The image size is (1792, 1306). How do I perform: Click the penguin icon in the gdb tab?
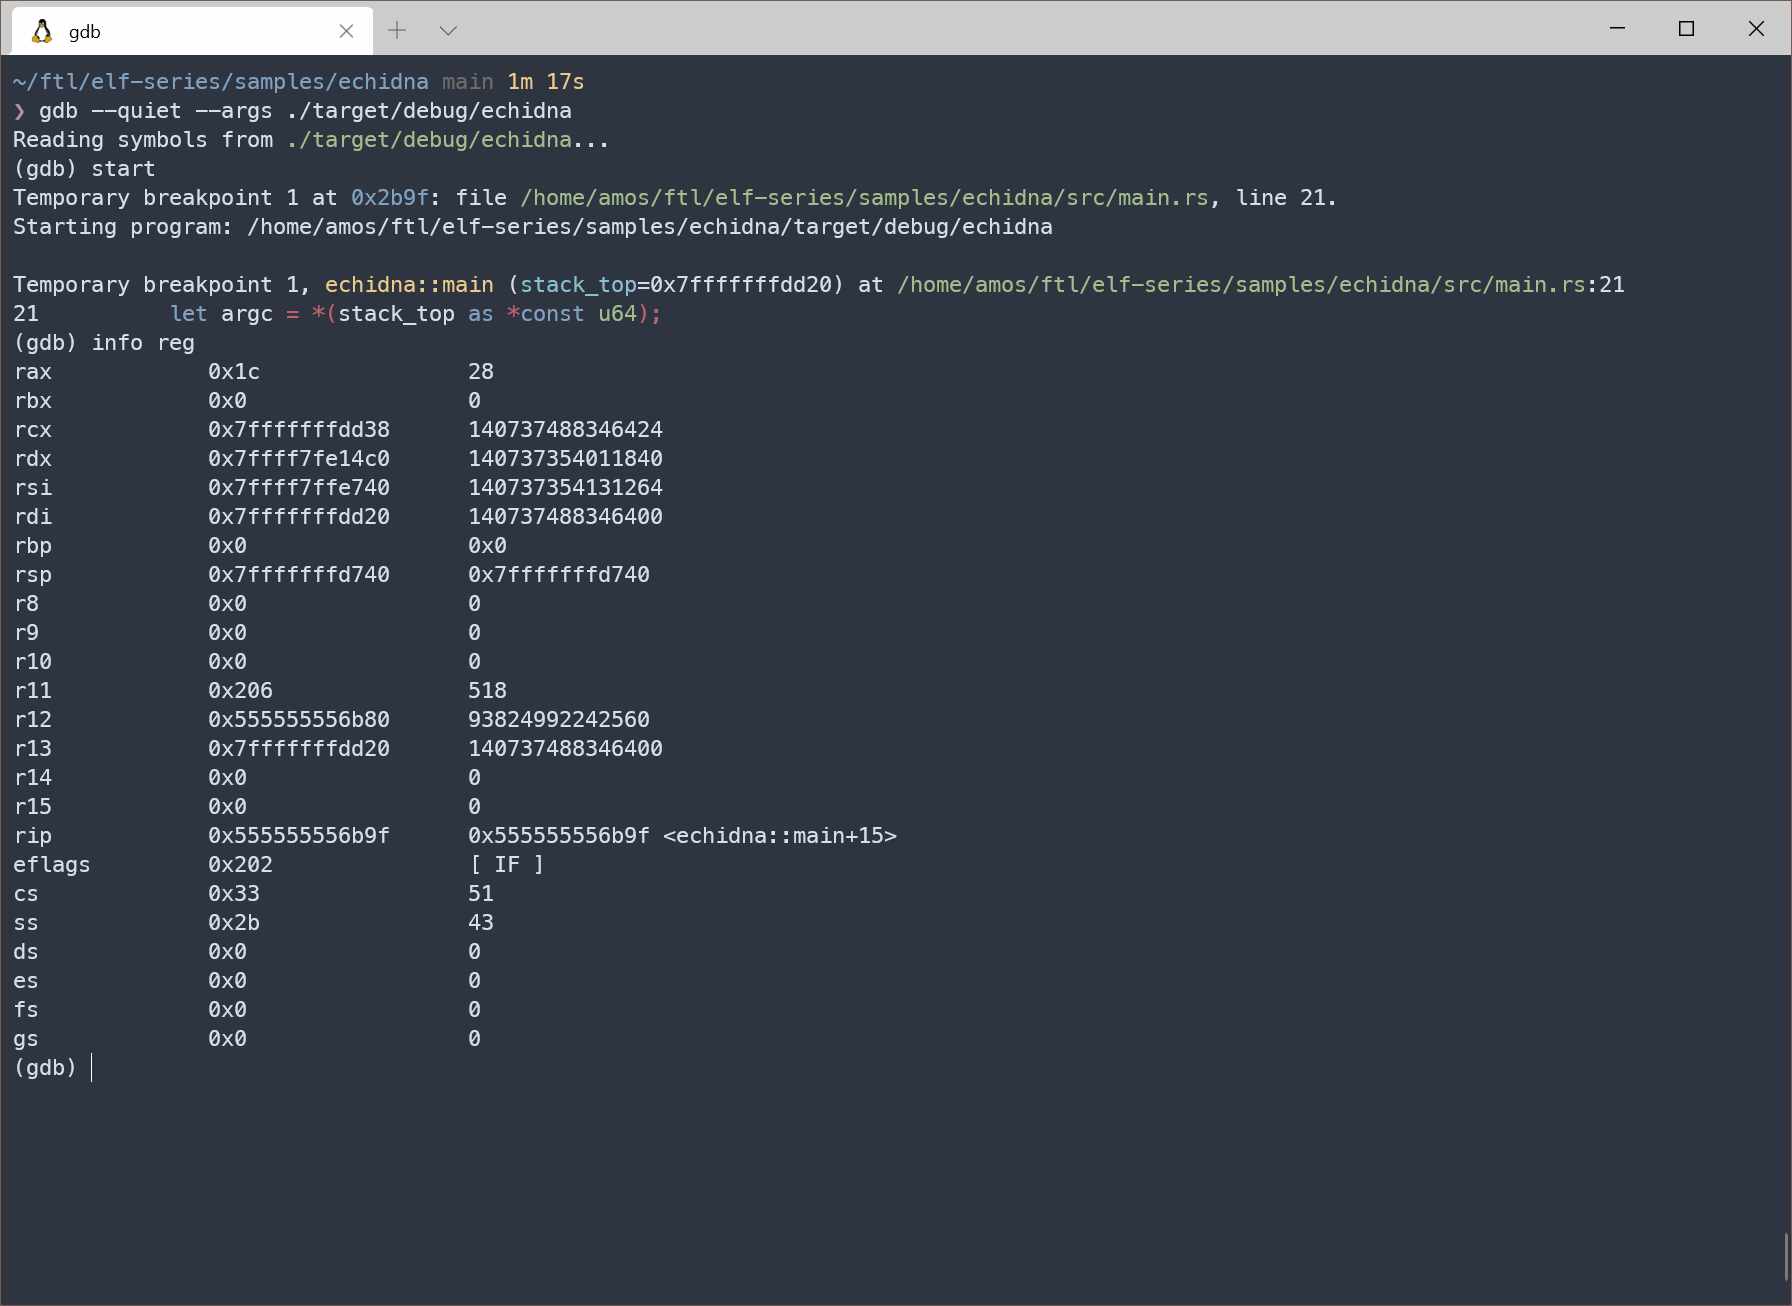click(42, 31)
